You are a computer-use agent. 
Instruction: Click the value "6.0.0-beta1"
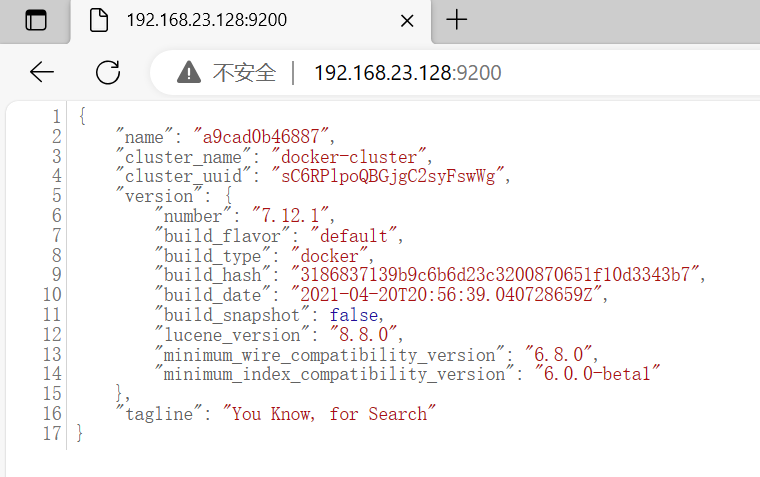coord(597,374)
